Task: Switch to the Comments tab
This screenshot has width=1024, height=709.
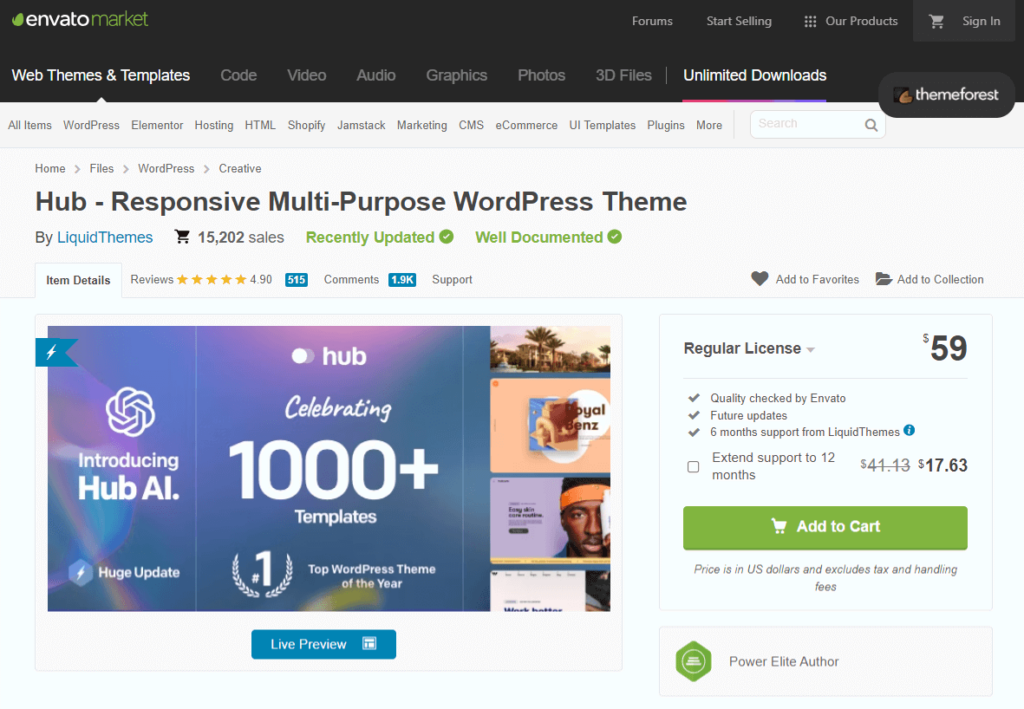Action: [x=351, y=279]
